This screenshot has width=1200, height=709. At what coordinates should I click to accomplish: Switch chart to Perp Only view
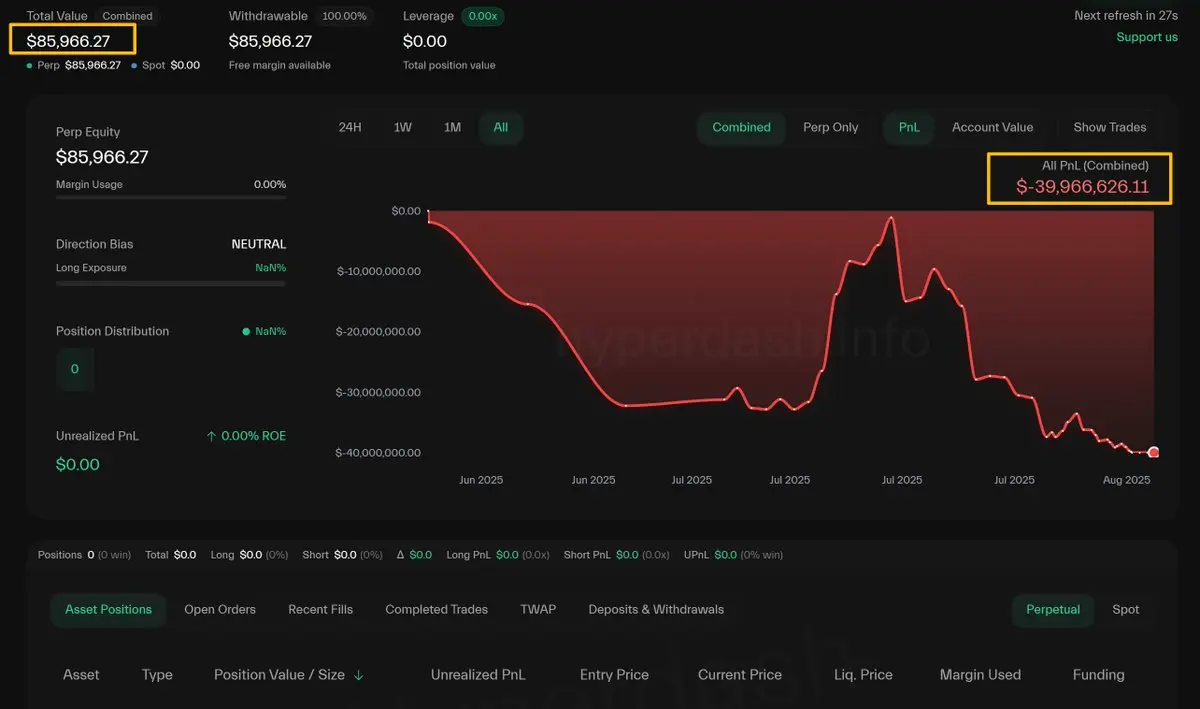pyautogui.click(x=831, y=127)
